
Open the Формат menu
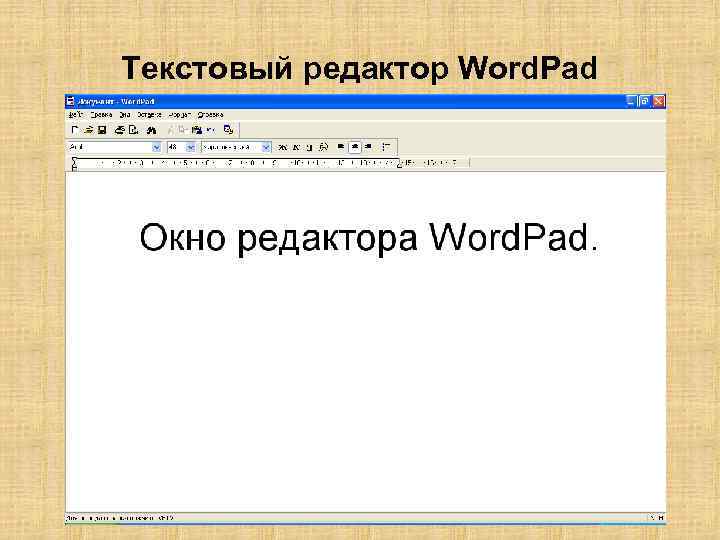180,115
